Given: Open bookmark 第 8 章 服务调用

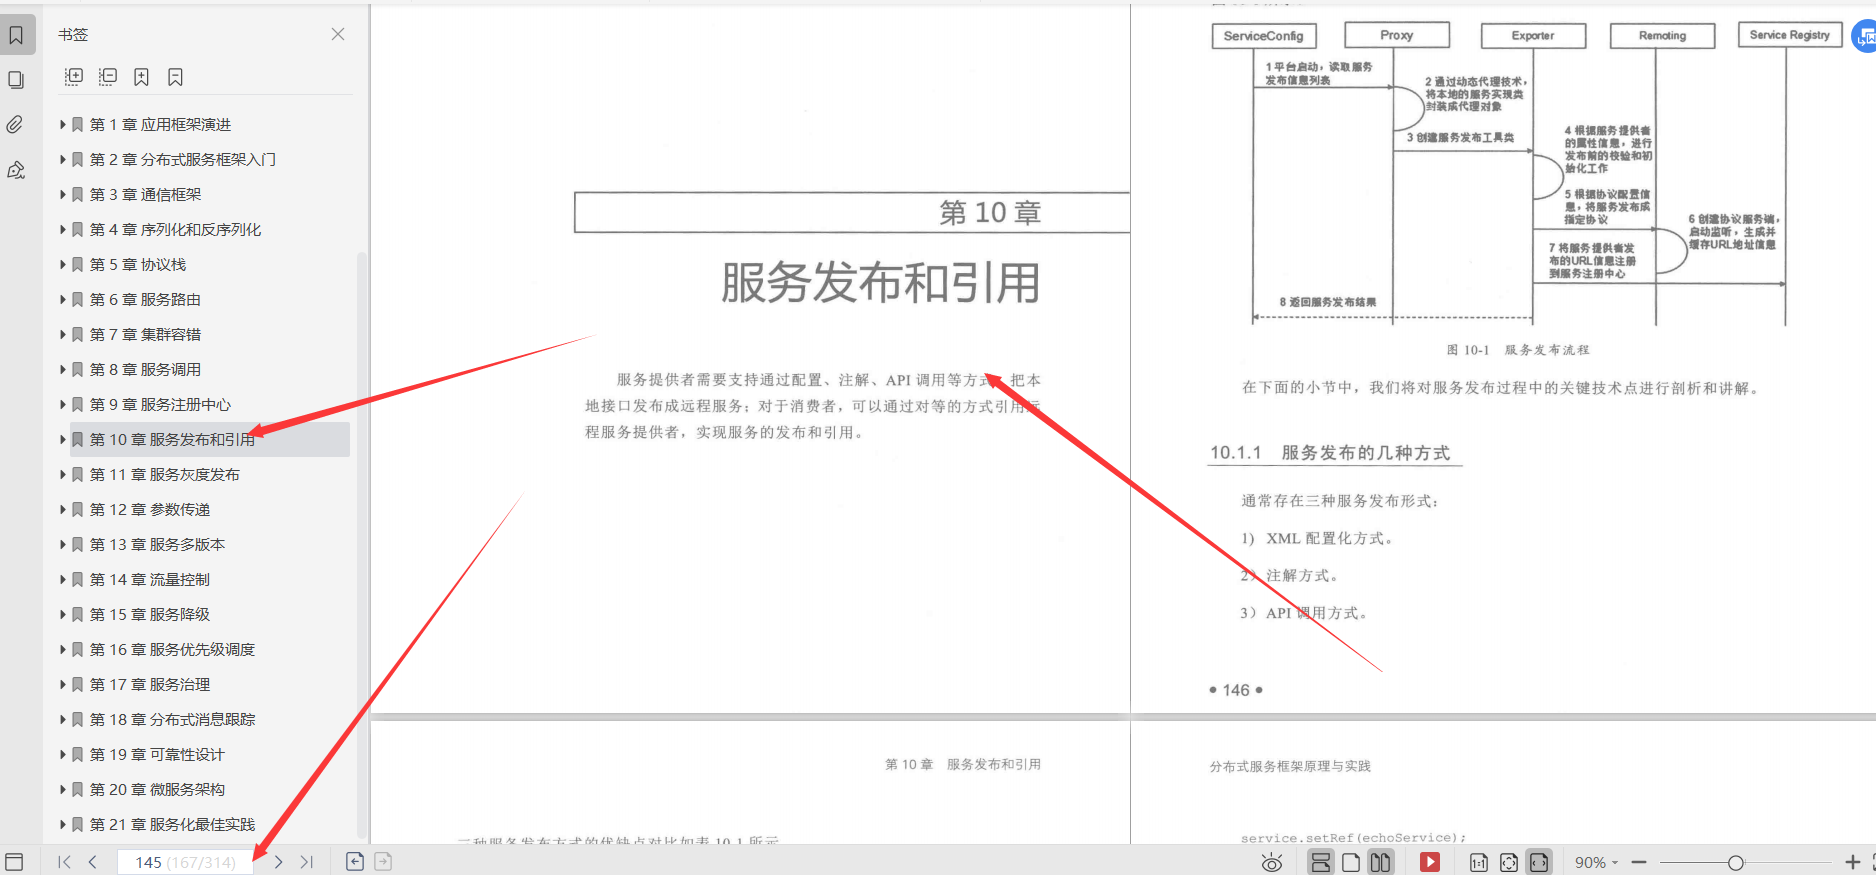Looking at the screenshot, I should [145, 370].
